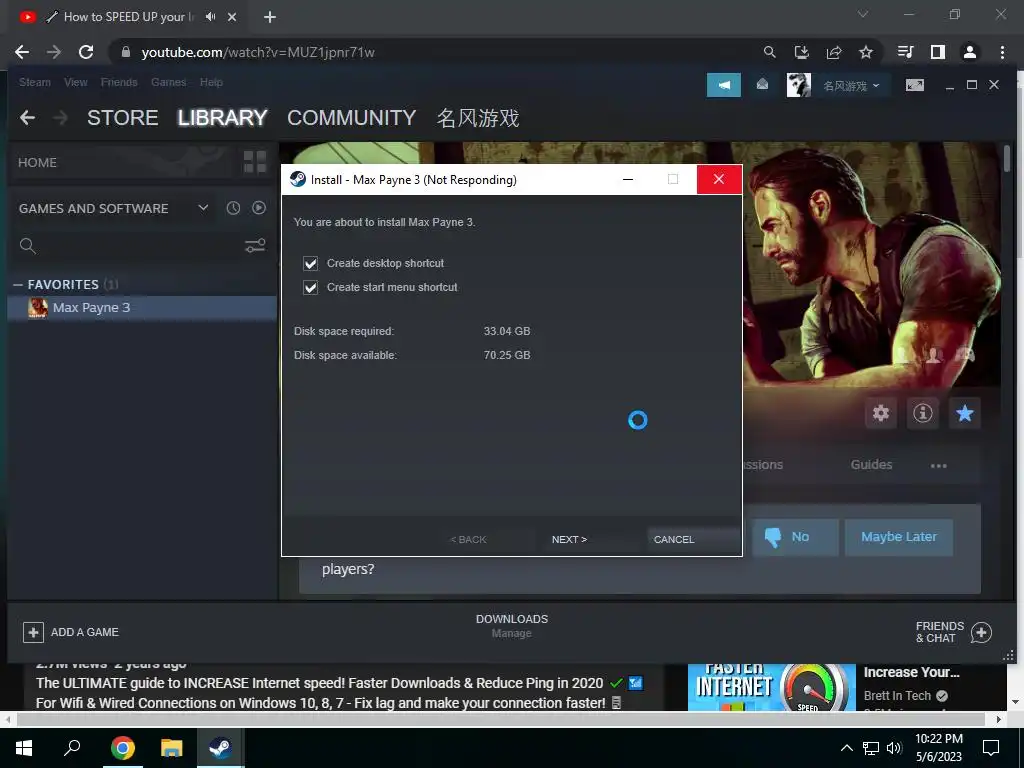
Task: Click the BACK button in install dialog
Action: [x=468, y=539]
